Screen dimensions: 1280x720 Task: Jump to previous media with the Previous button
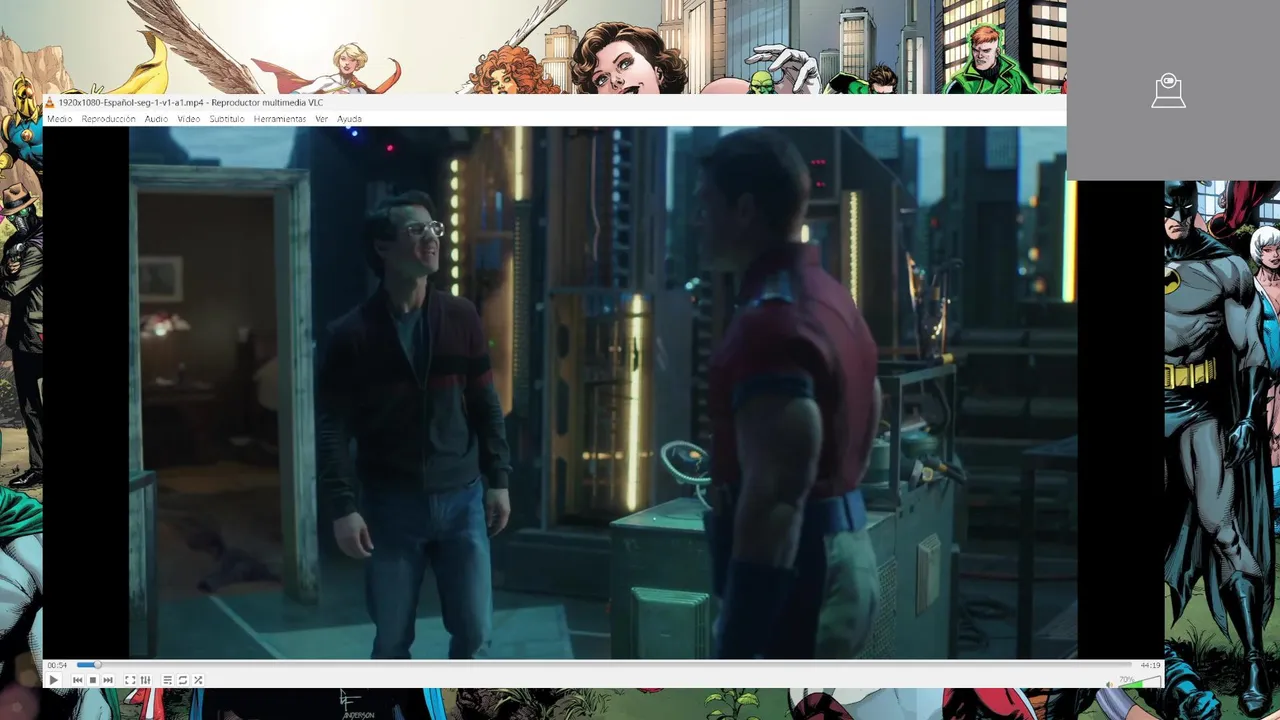tap(78, 680)
